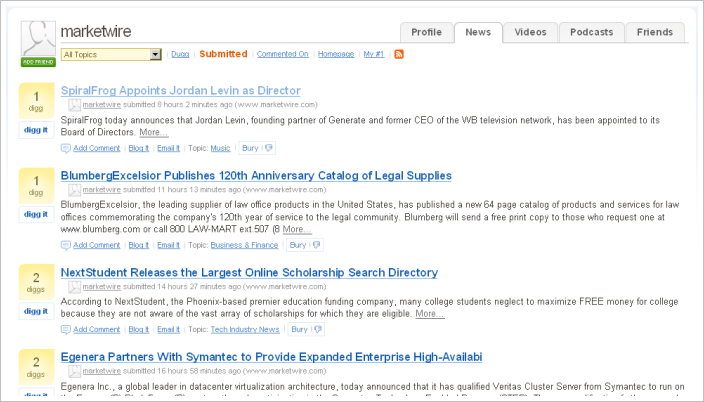Click Blog It for SpiralFrog story
Viewport: 704px width, 402px height.
coord(139,148)
